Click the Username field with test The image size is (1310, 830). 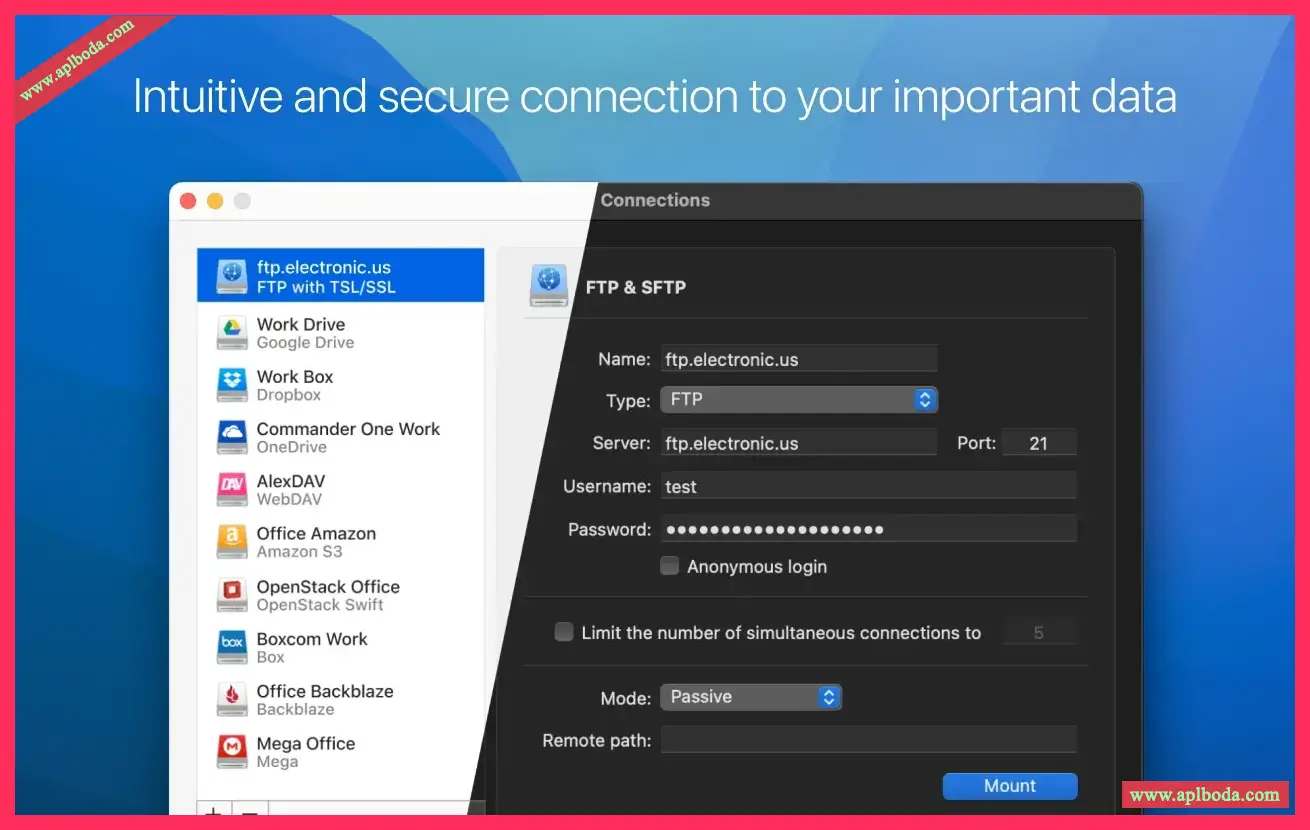point(868,486)
